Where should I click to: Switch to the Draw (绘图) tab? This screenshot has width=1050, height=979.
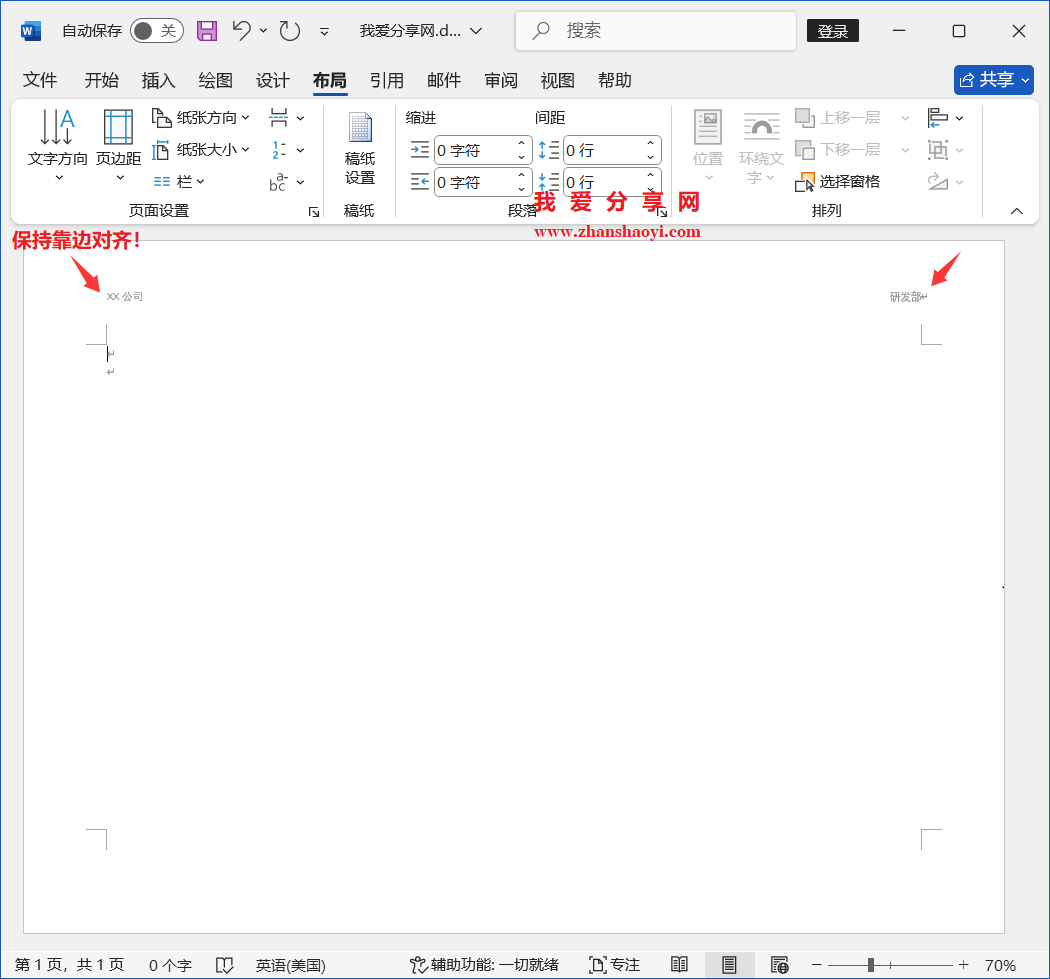215,80
